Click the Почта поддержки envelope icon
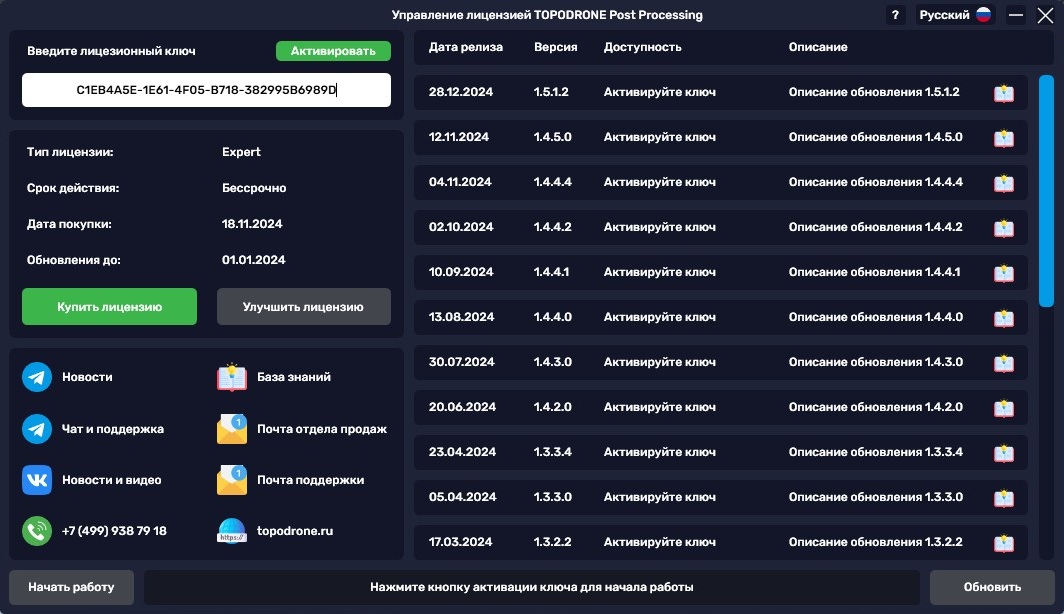Image resolution: width=1064 pixels, height=614 pixels. (x=232, y=480)
